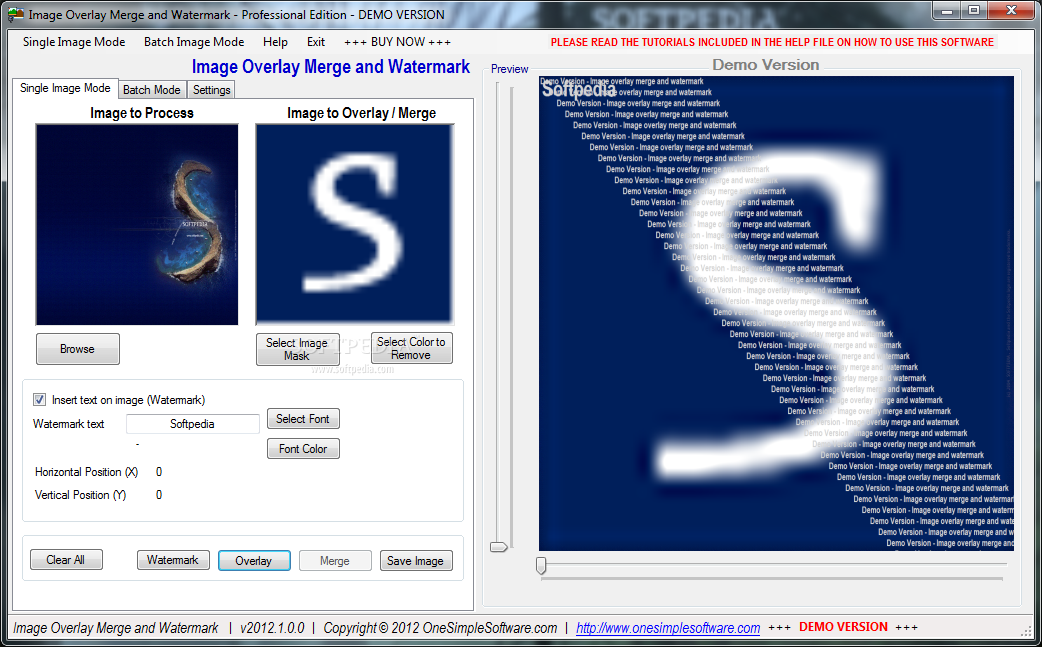Viewport: 1042px width, 647px height.
Task: Click the red tutorials notice text
Action: coord(772,42)
